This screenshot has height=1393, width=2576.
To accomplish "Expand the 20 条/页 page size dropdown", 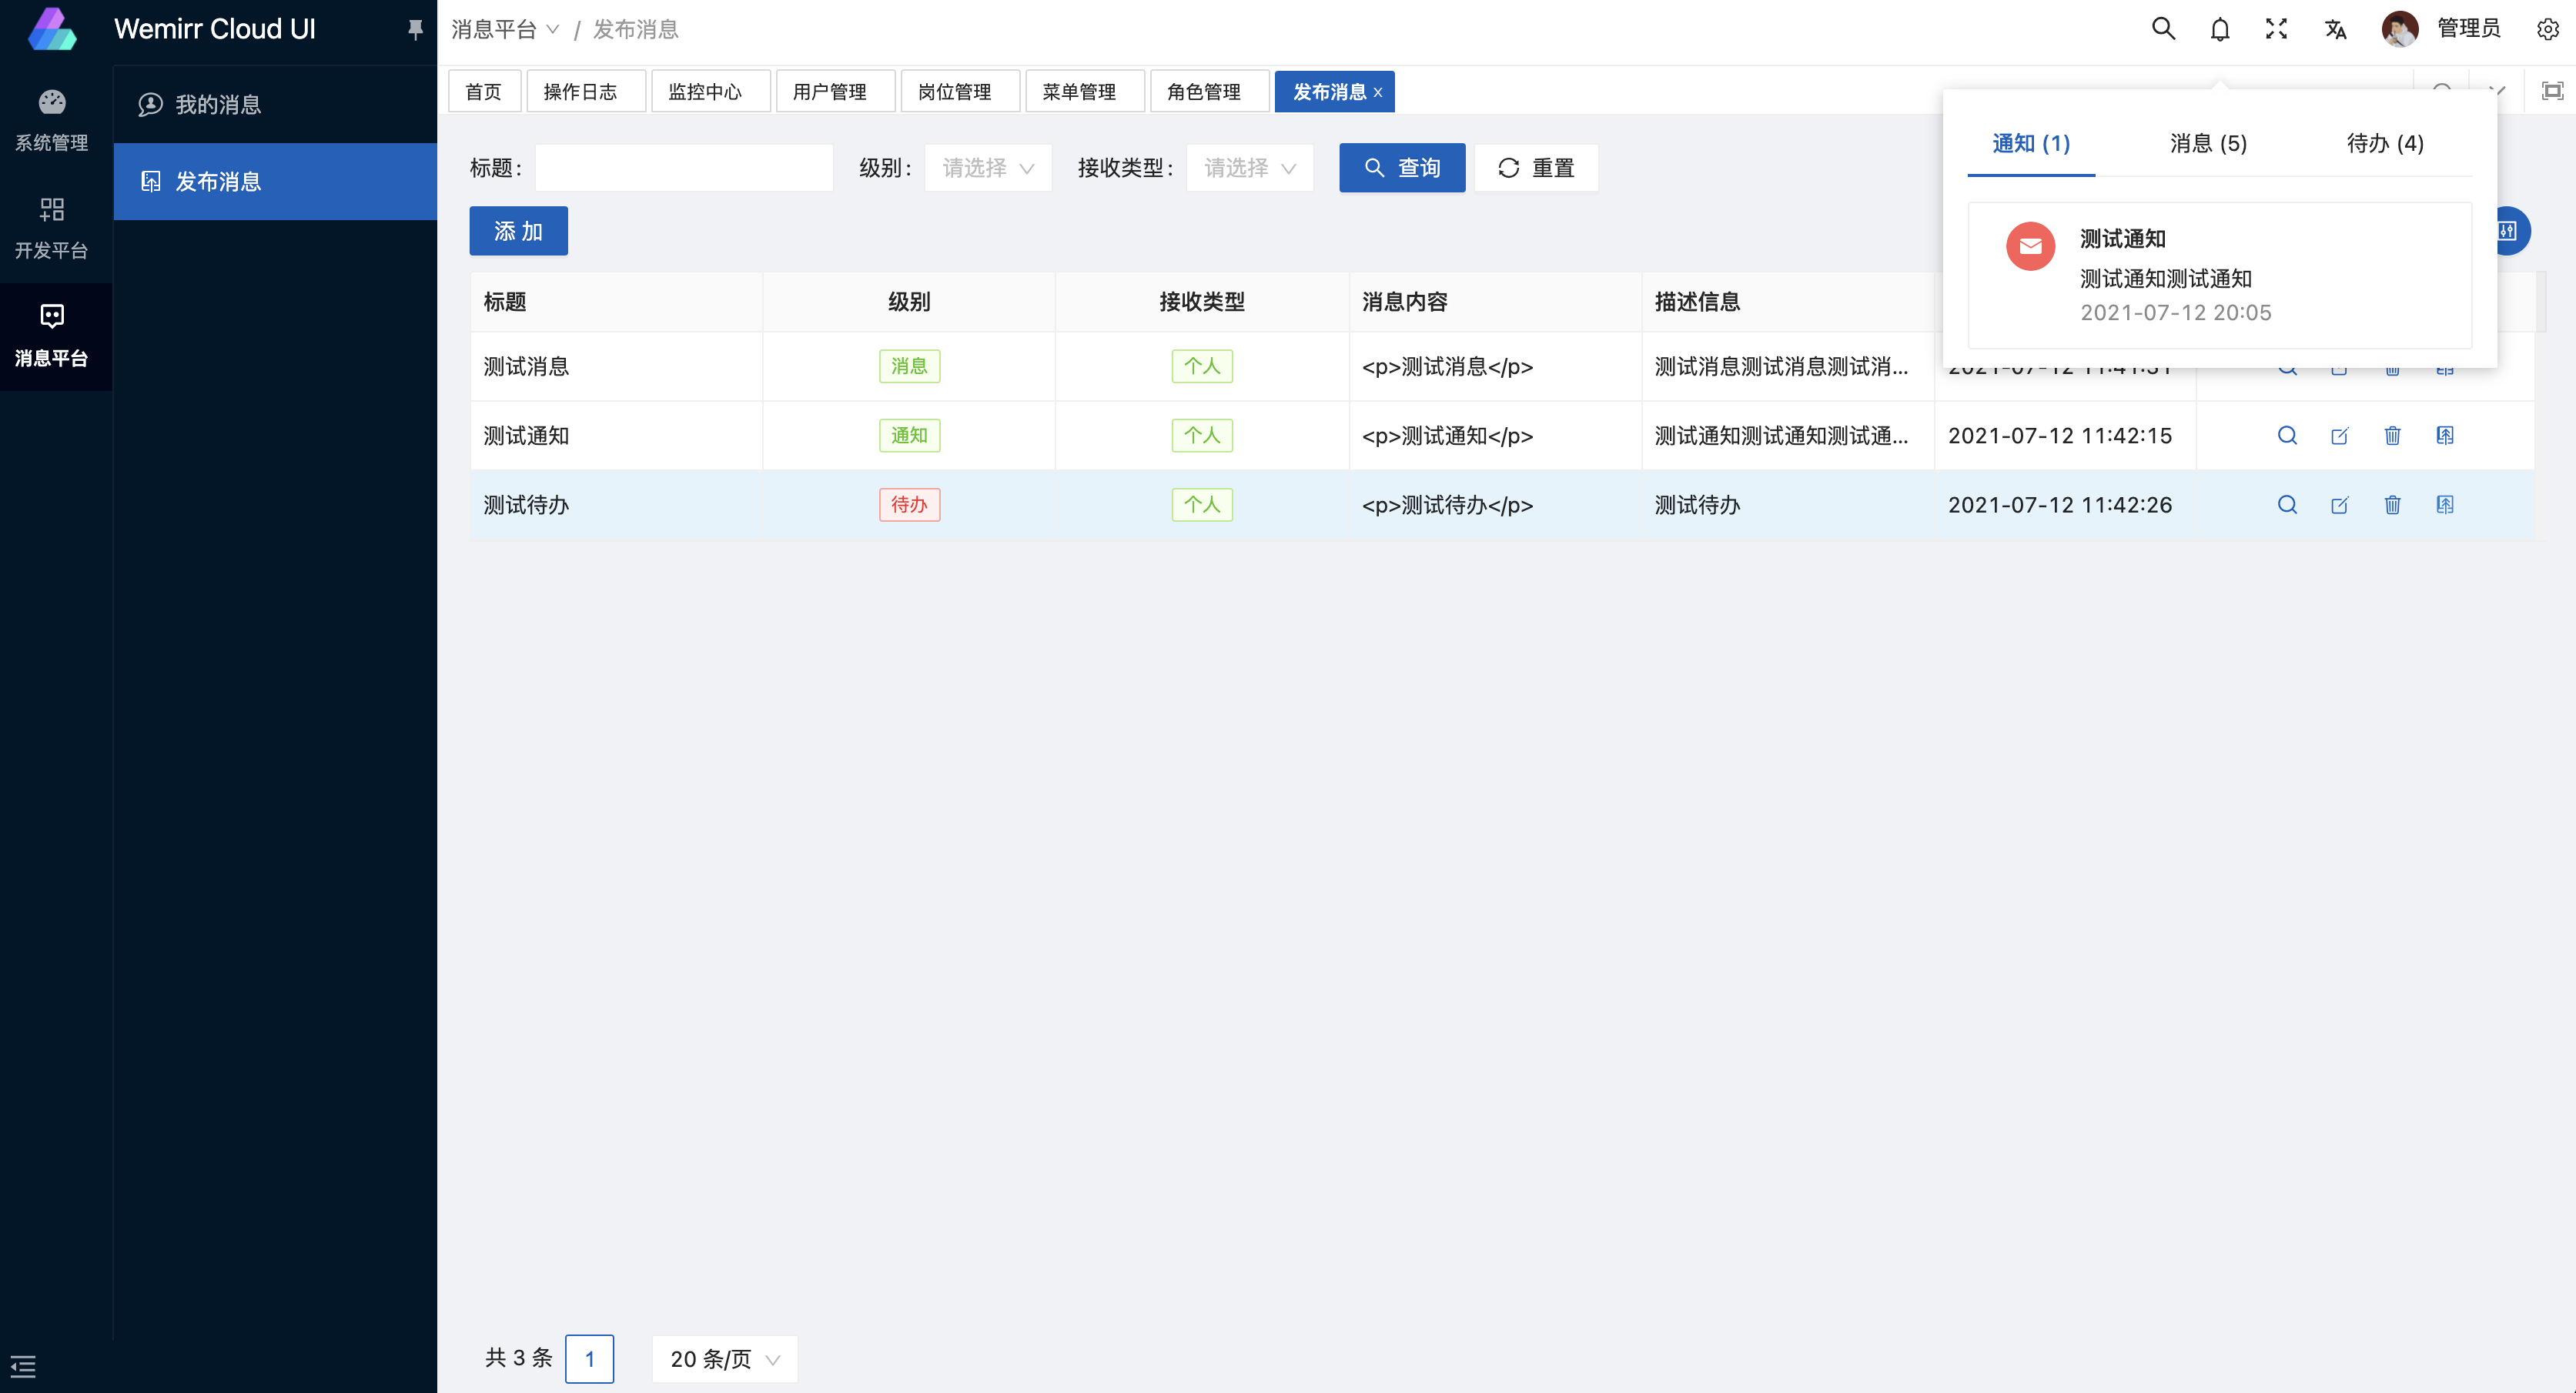I will (x=724, y=1359).
